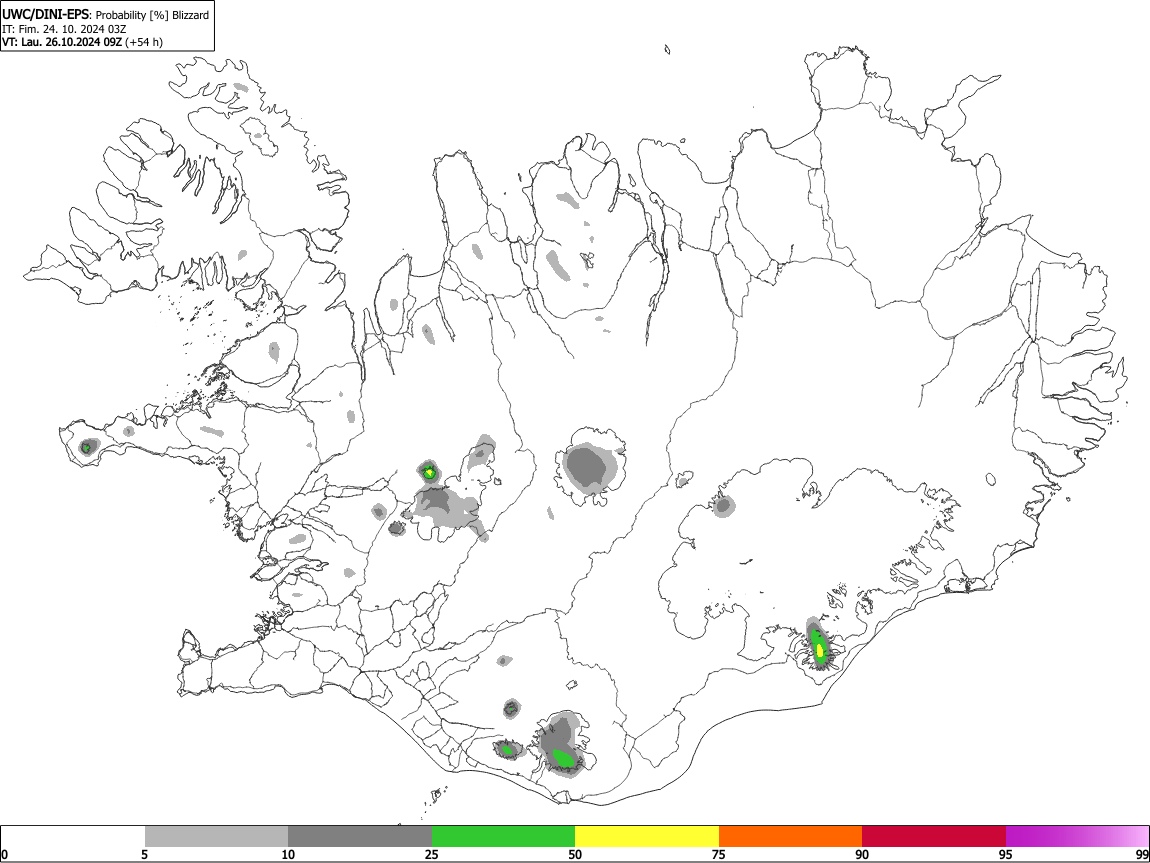The height and width of the screenshot is (863, 1150).
Task: Click the legend value '0'
Action: click(x=5, y=854)
